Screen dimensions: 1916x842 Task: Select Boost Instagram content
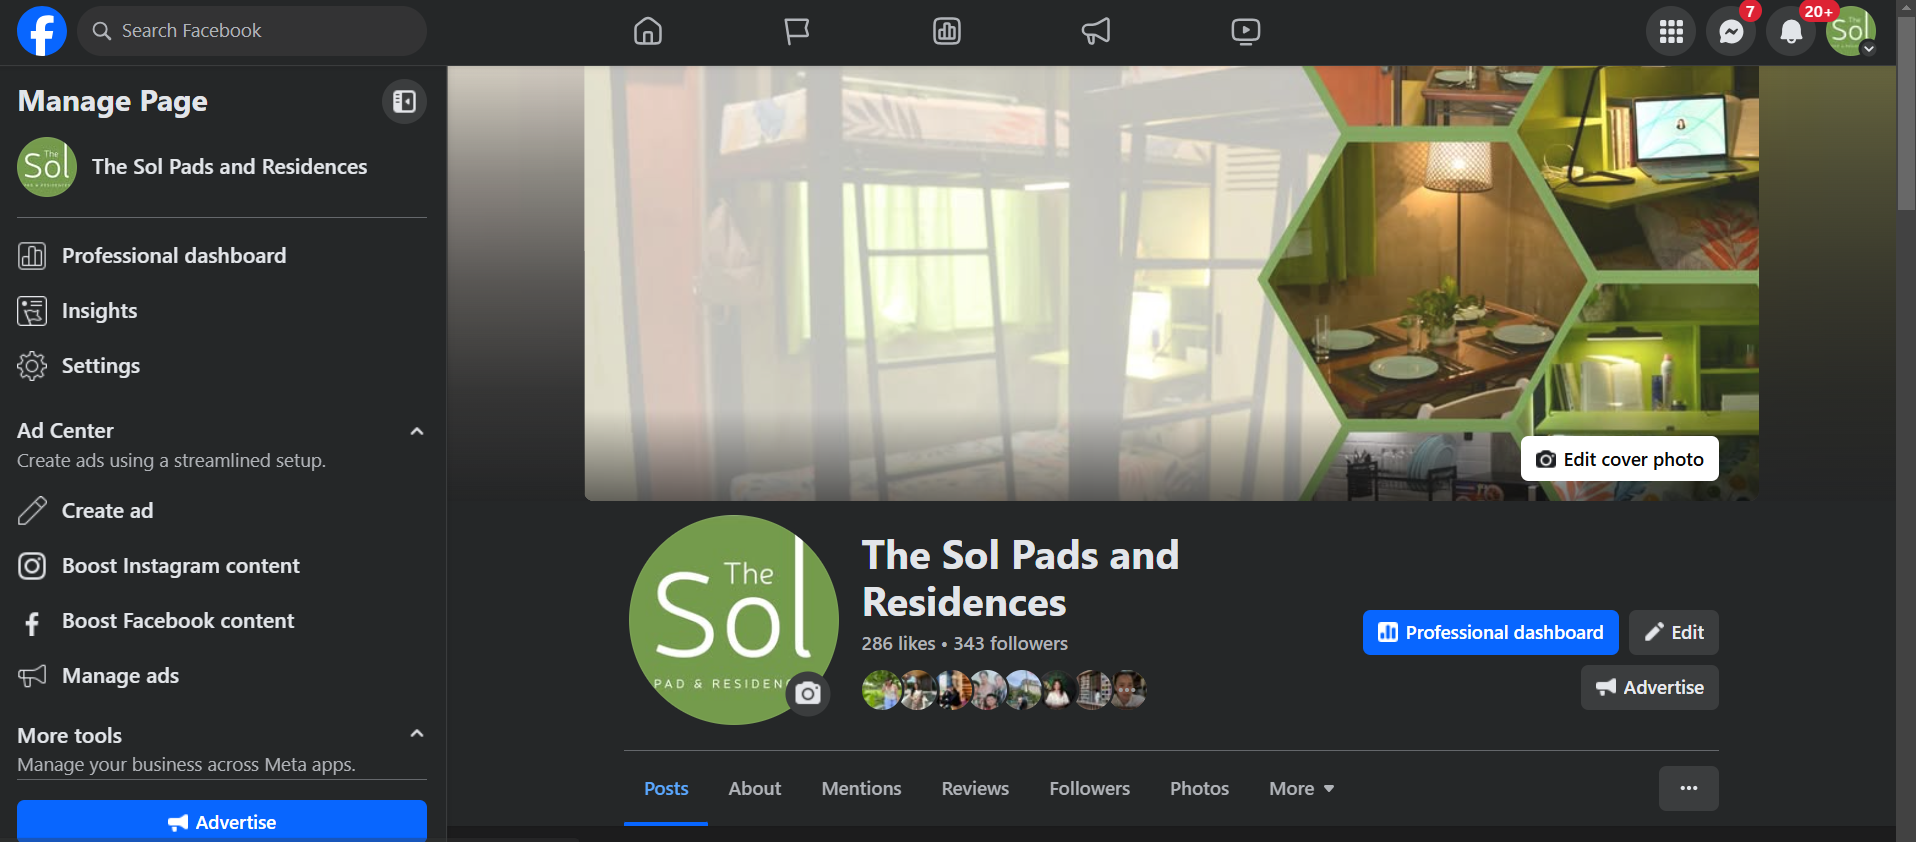click(x=222, y=566)
